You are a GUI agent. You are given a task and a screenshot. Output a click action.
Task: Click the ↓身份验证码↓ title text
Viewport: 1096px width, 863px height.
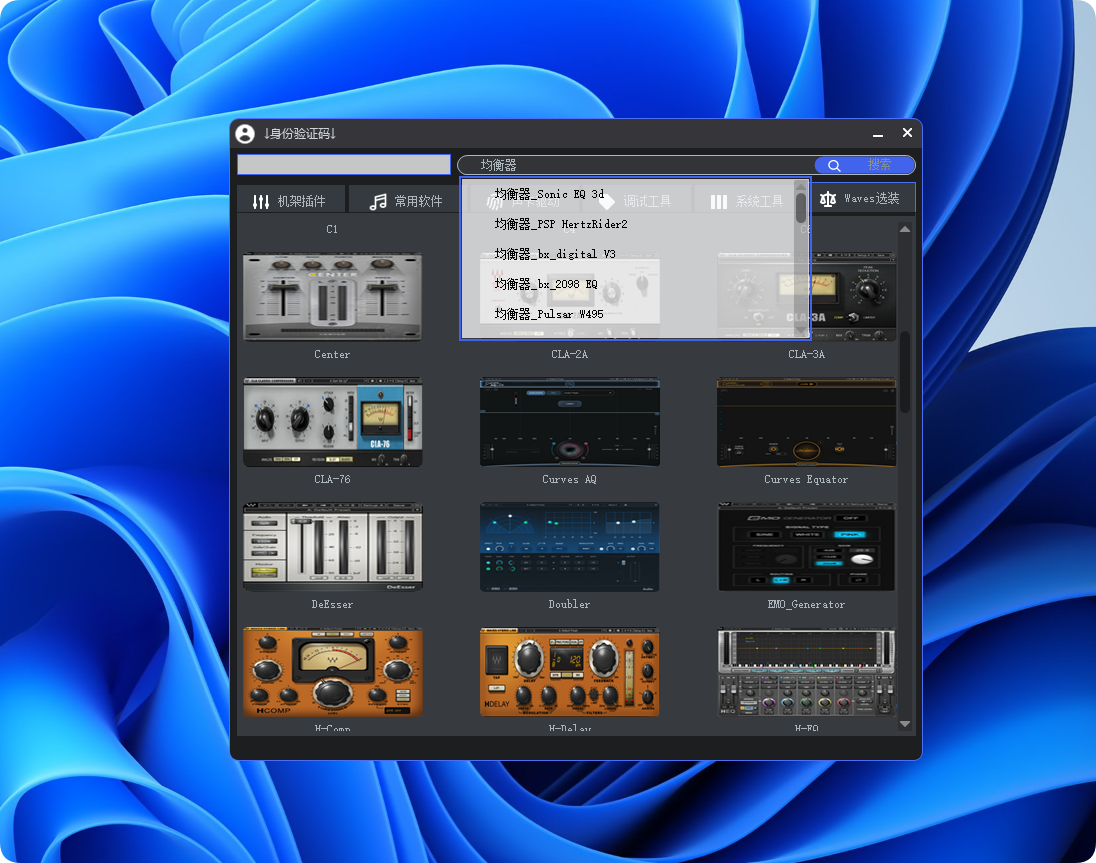[300, 133]
